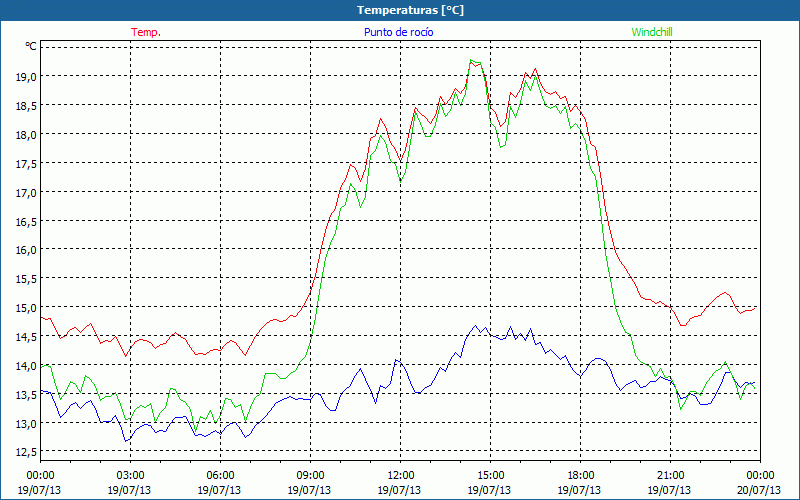Click the 19,0 y-axis value

coord(27,77)
